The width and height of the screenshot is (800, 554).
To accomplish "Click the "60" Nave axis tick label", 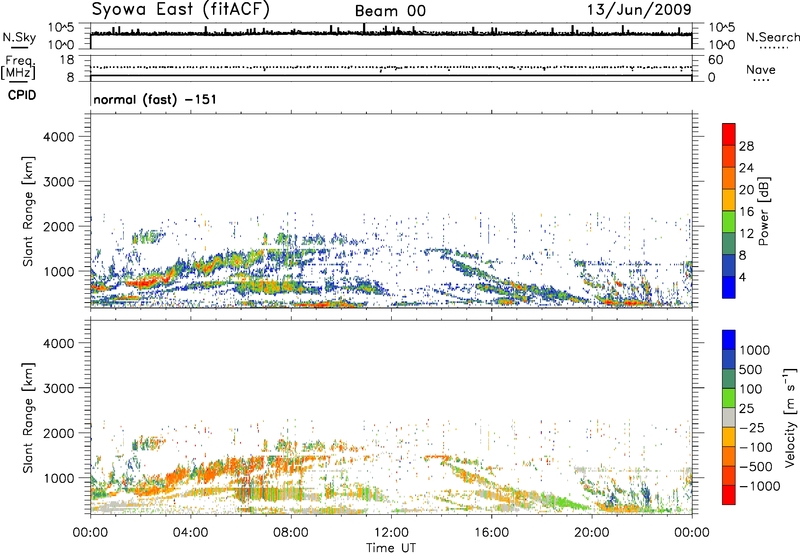I will tap(715, 60).
